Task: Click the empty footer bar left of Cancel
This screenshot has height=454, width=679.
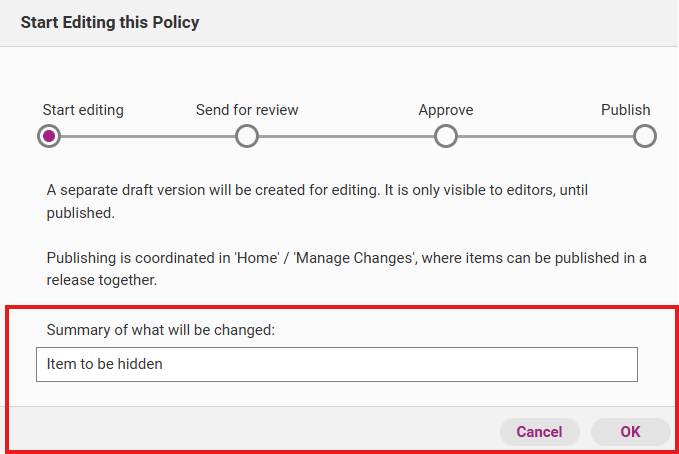Action: click(250, 432)
